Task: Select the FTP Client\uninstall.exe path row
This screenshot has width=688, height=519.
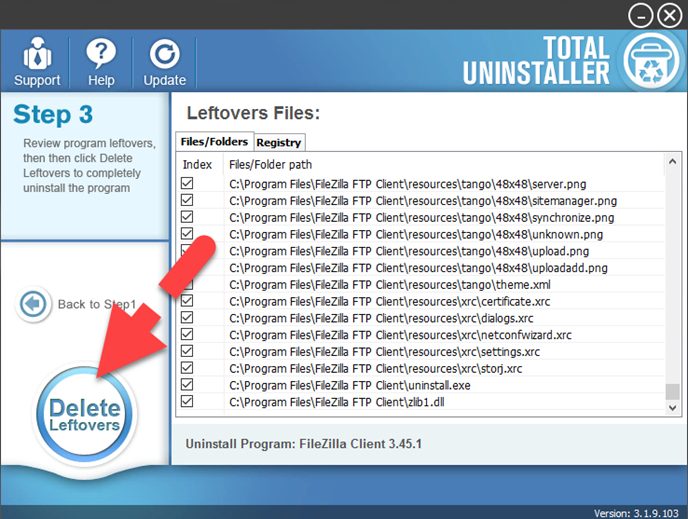Action: tap(350, 385)
